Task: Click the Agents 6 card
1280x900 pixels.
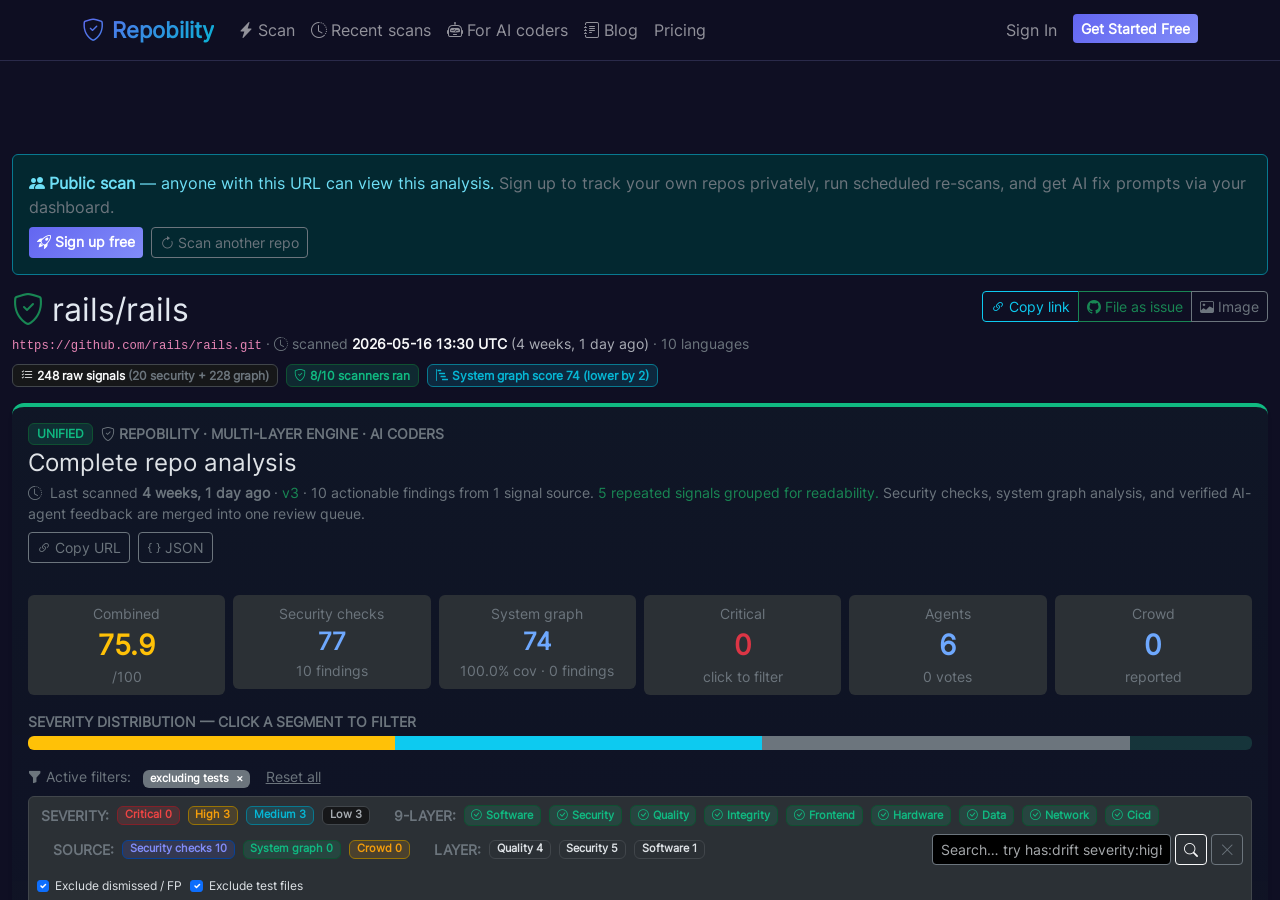Action: click(x=948, y=645)
